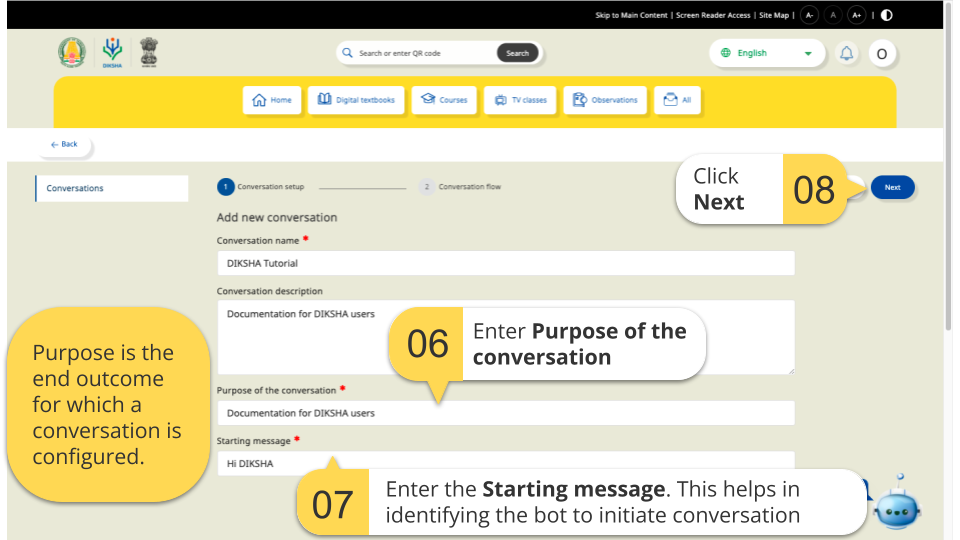Toggle the high contrast mode icon
This screenshot has height=540, width=960.
886,15
